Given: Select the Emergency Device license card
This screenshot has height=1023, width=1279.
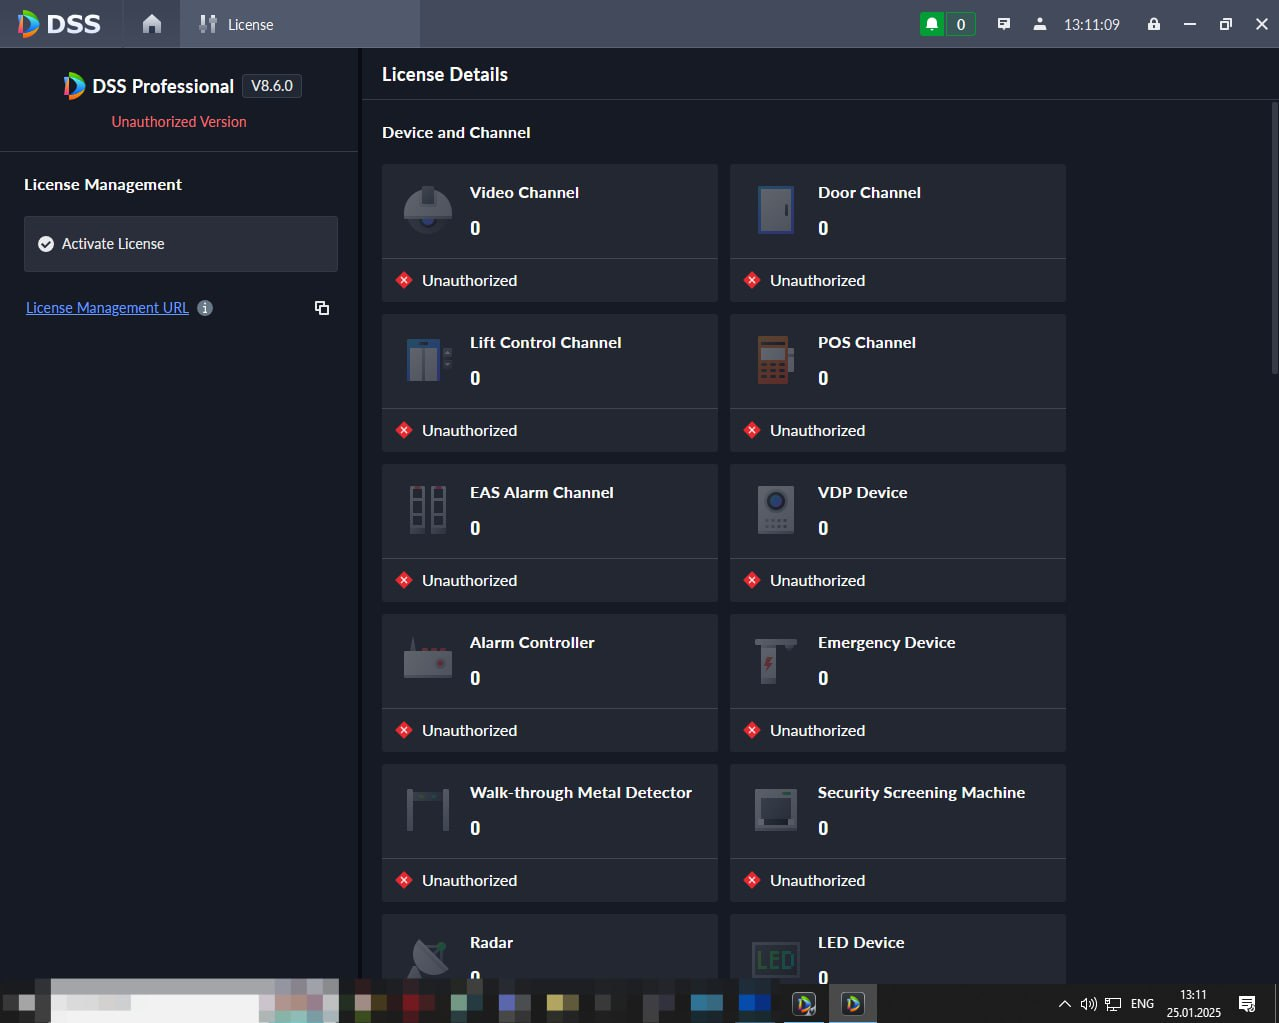Looking at the screenshot, I should click(898, 683).
